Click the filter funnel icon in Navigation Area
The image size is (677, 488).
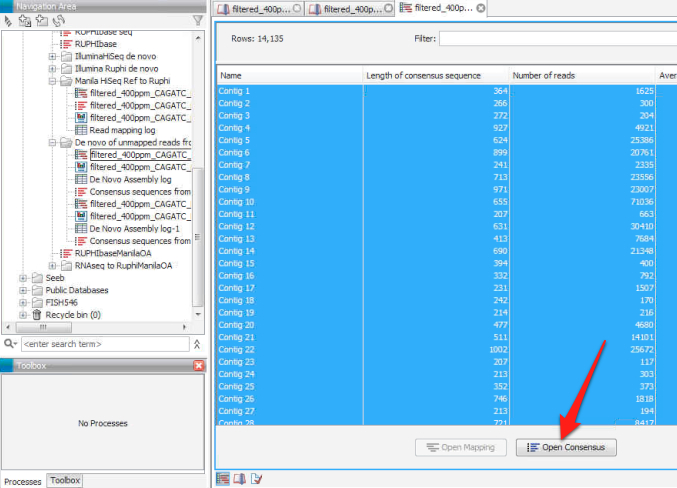pos(197,21)
